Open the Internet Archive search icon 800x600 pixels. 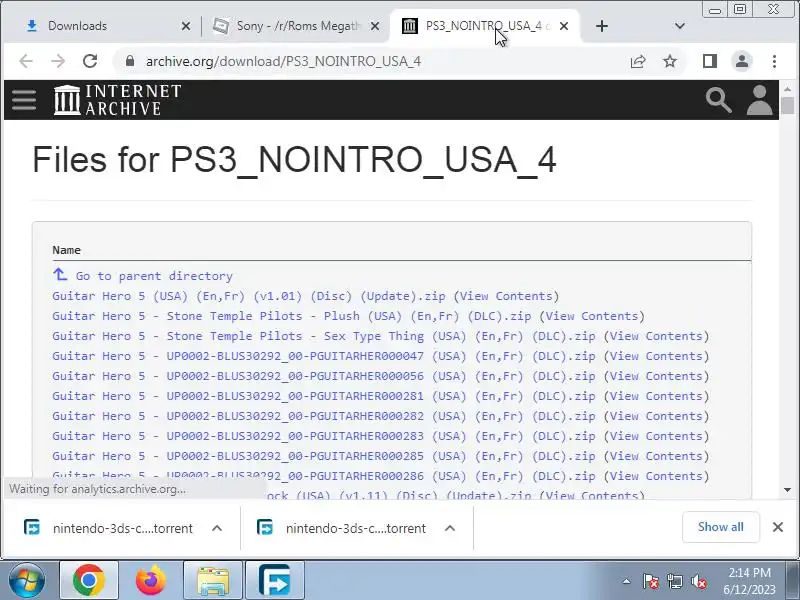pyautogui.click(x=719, y=100)
